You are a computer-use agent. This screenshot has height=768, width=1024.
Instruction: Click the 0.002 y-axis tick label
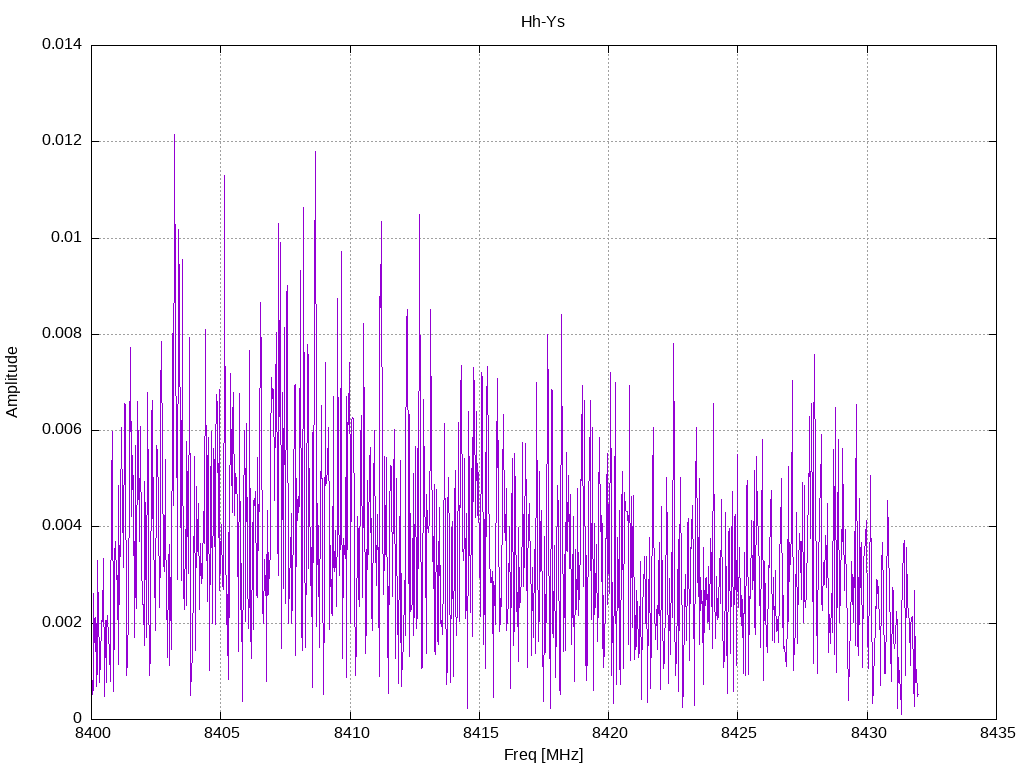[x=61, y=622]
